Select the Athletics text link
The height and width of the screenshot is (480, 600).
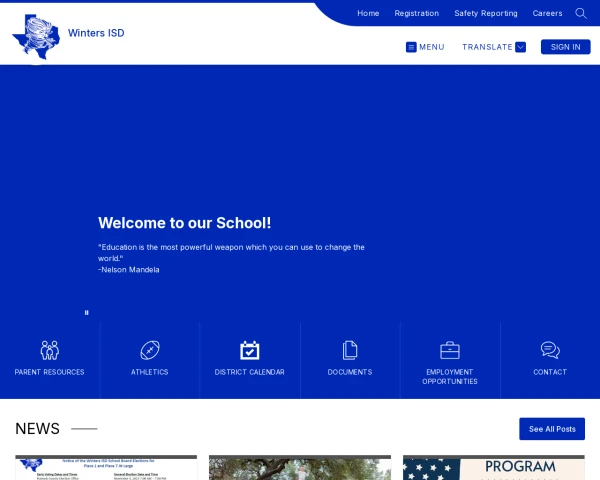tap(150, 372)
